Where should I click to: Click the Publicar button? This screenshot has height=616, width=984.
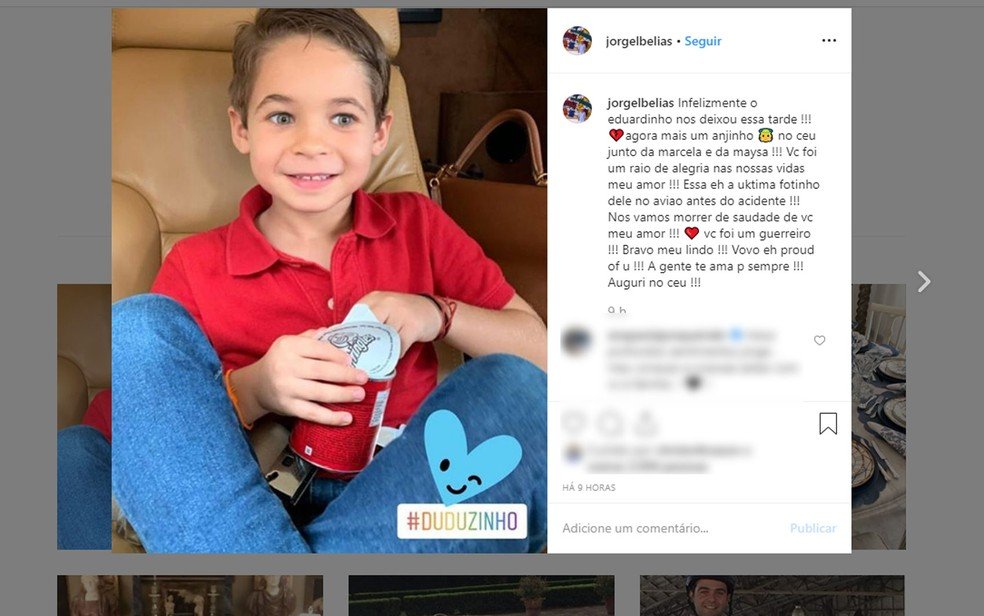pyautogui.click(x=813, y=528)
